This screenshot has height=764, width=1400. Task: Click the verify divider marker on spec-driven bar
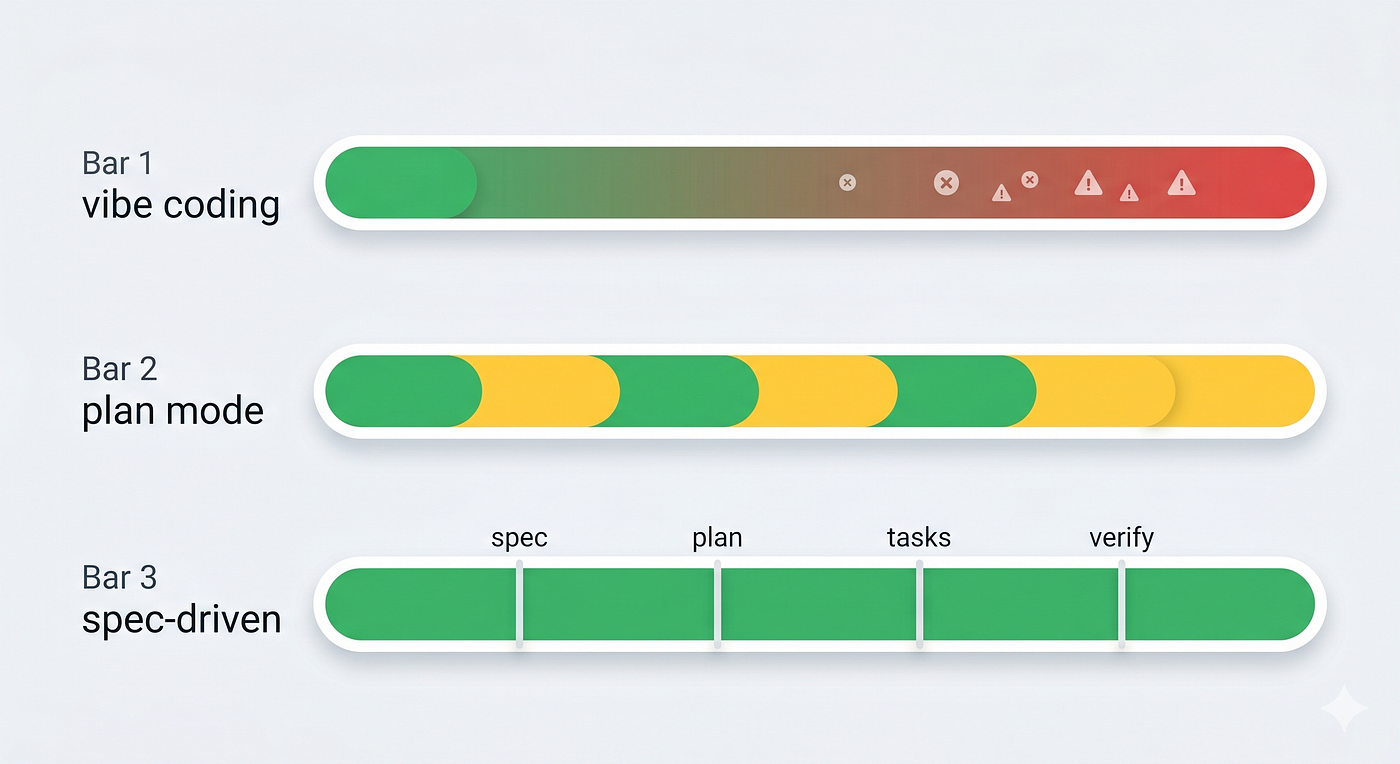coord(1121,604)
